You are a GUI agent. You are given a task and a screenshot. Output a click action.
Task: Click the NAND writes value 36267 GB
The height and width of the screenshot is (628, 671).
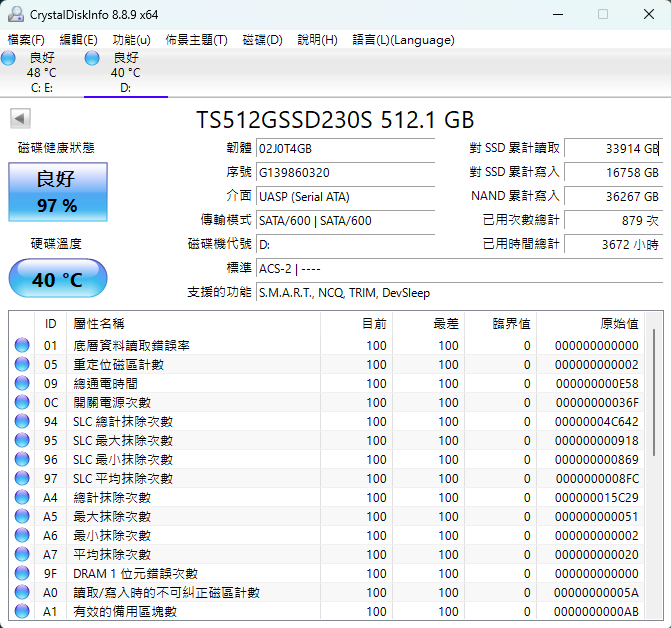tap(613, 196)
